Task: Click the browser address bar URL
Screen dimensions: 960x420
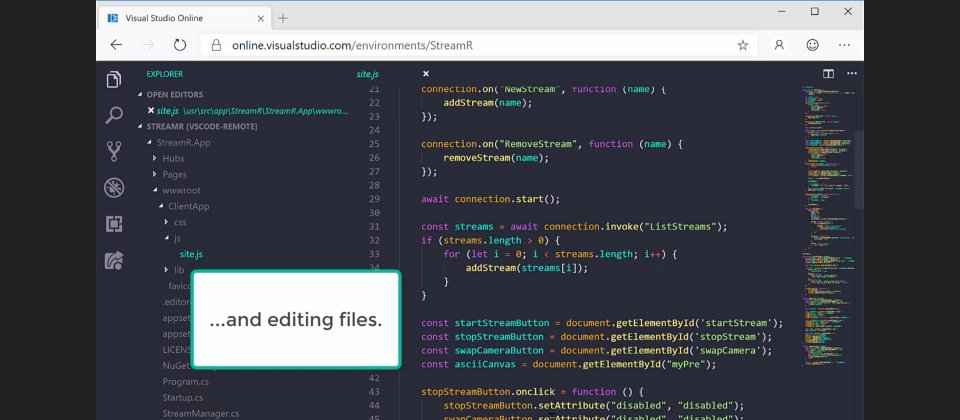Action: click(352, 45)
